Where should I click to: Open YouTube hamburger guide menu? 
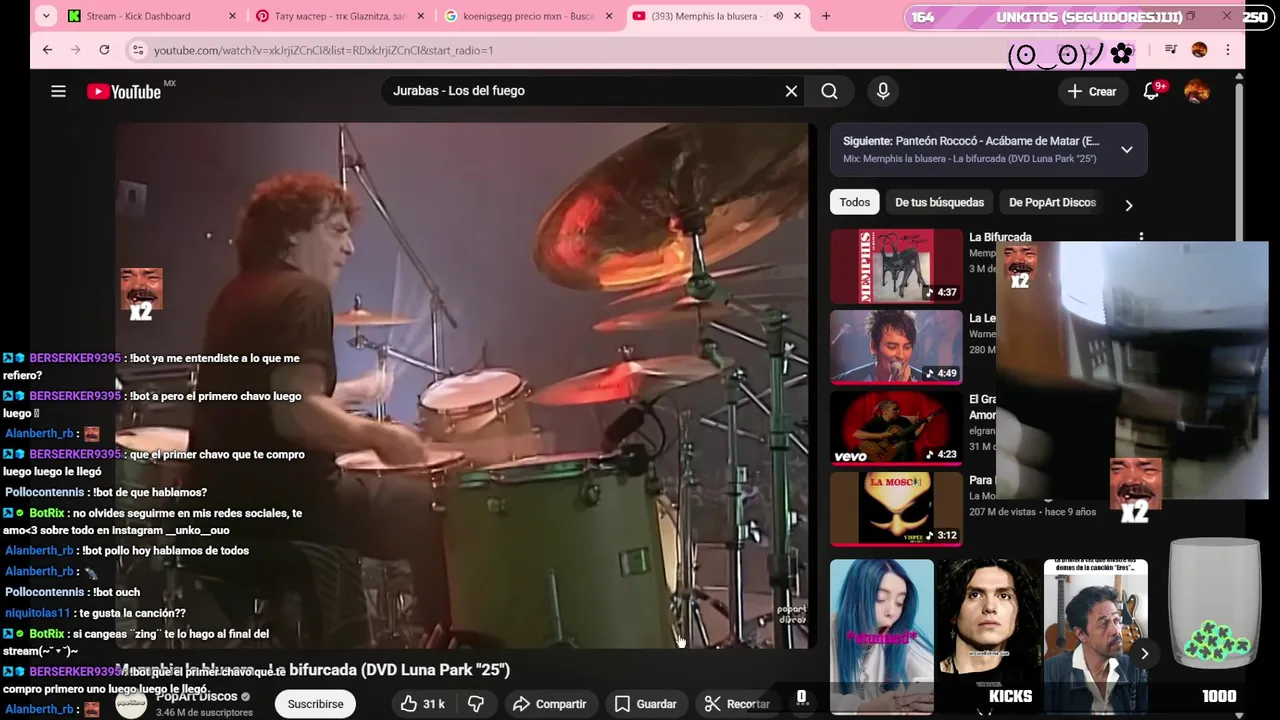58,91
